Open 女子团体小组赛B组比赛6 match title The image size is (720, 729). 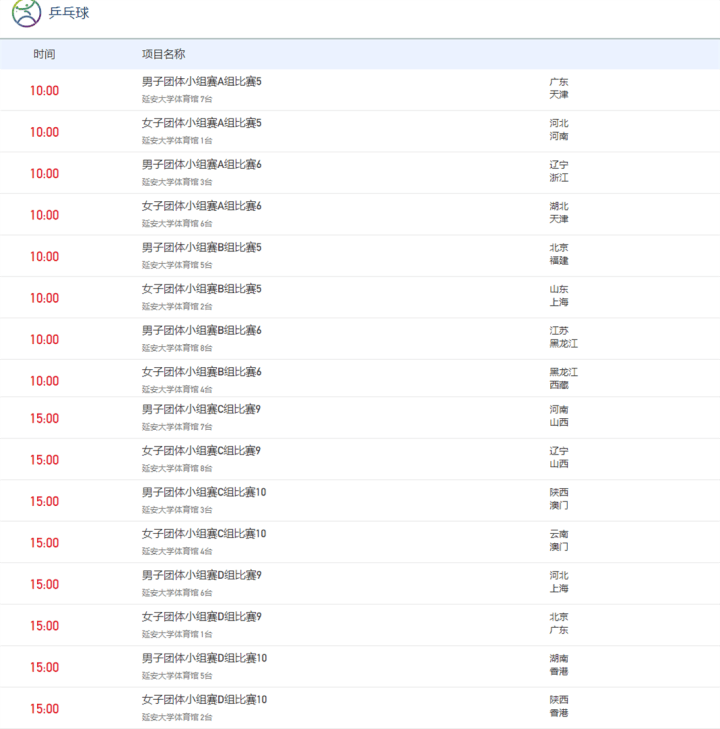202,372
